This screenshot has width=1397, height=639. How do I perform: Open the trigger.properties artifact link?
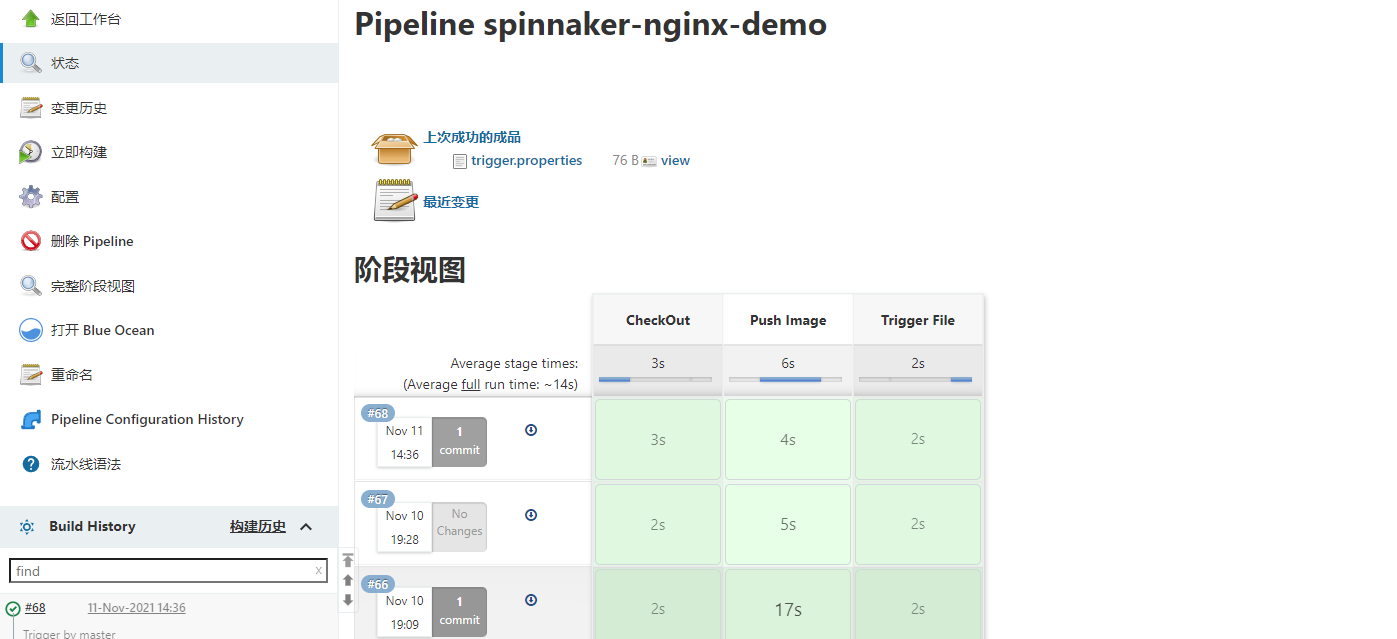coord(527,160)
